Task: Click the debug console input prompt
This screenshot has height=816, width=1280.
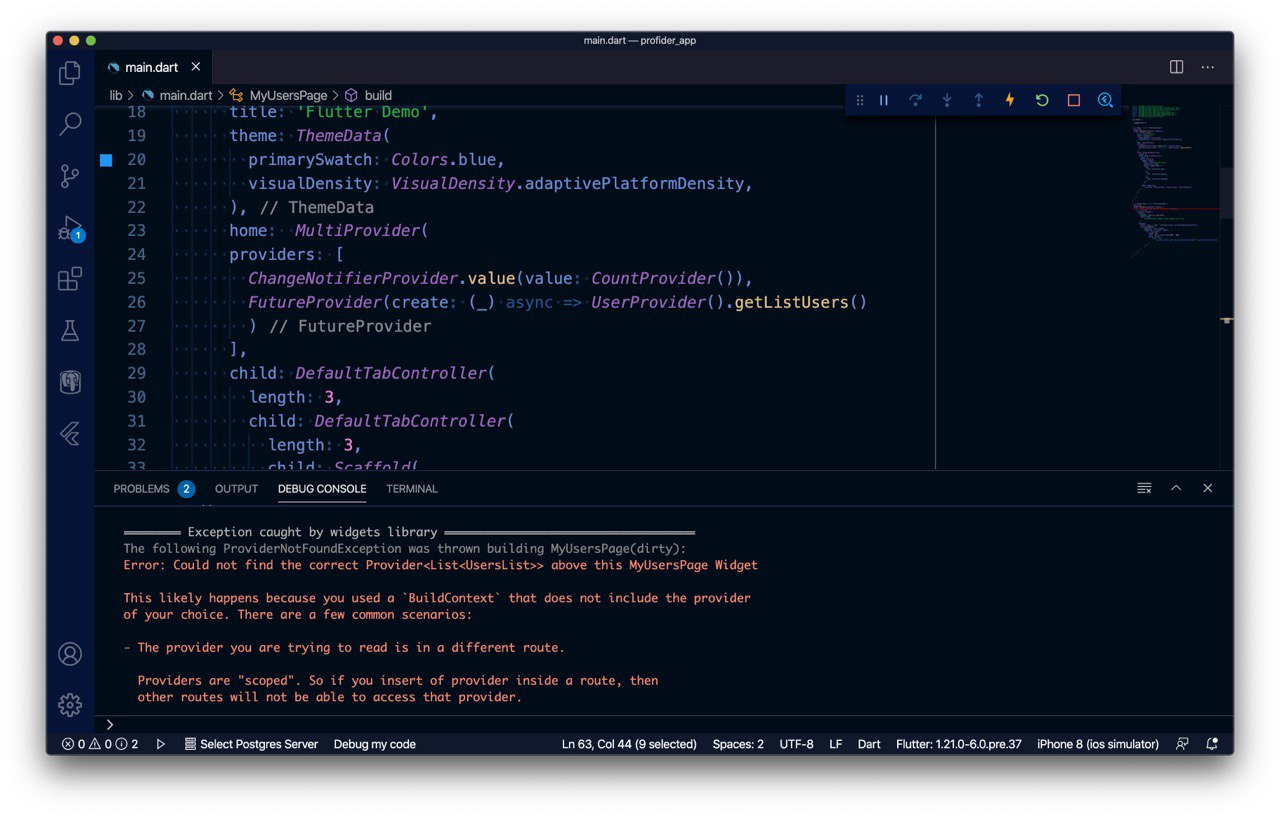Action: [664, 724]
